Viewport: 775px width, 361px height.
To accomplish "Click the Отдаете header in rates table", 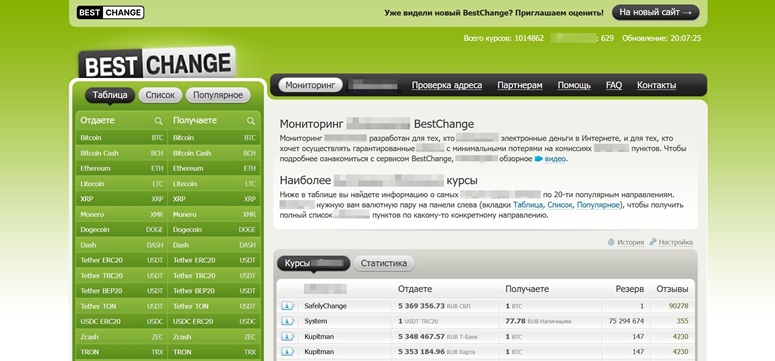I will (x=415, y=289).
